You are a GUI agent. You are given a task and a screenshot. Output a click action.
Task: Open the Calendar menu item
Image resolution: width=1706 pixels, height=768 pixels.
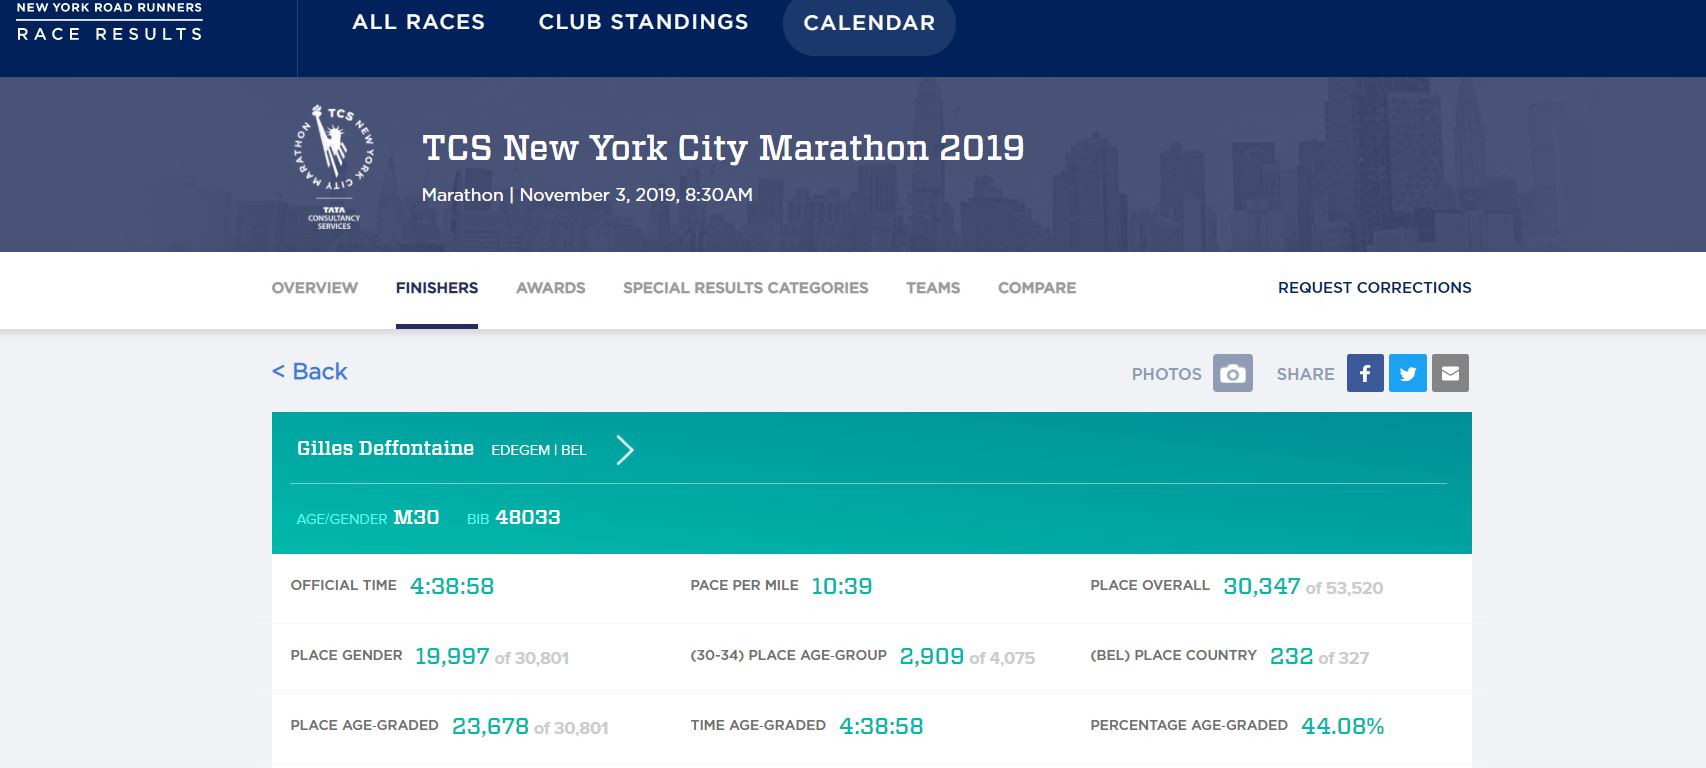pos(869,23)
